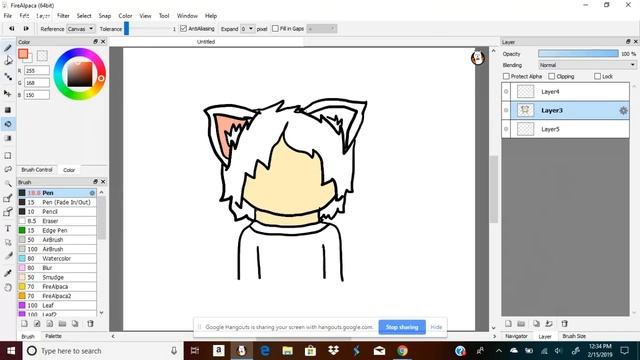Select the Select Eraser tool
The image size is (640, 360).
click(x=8, y=212)
